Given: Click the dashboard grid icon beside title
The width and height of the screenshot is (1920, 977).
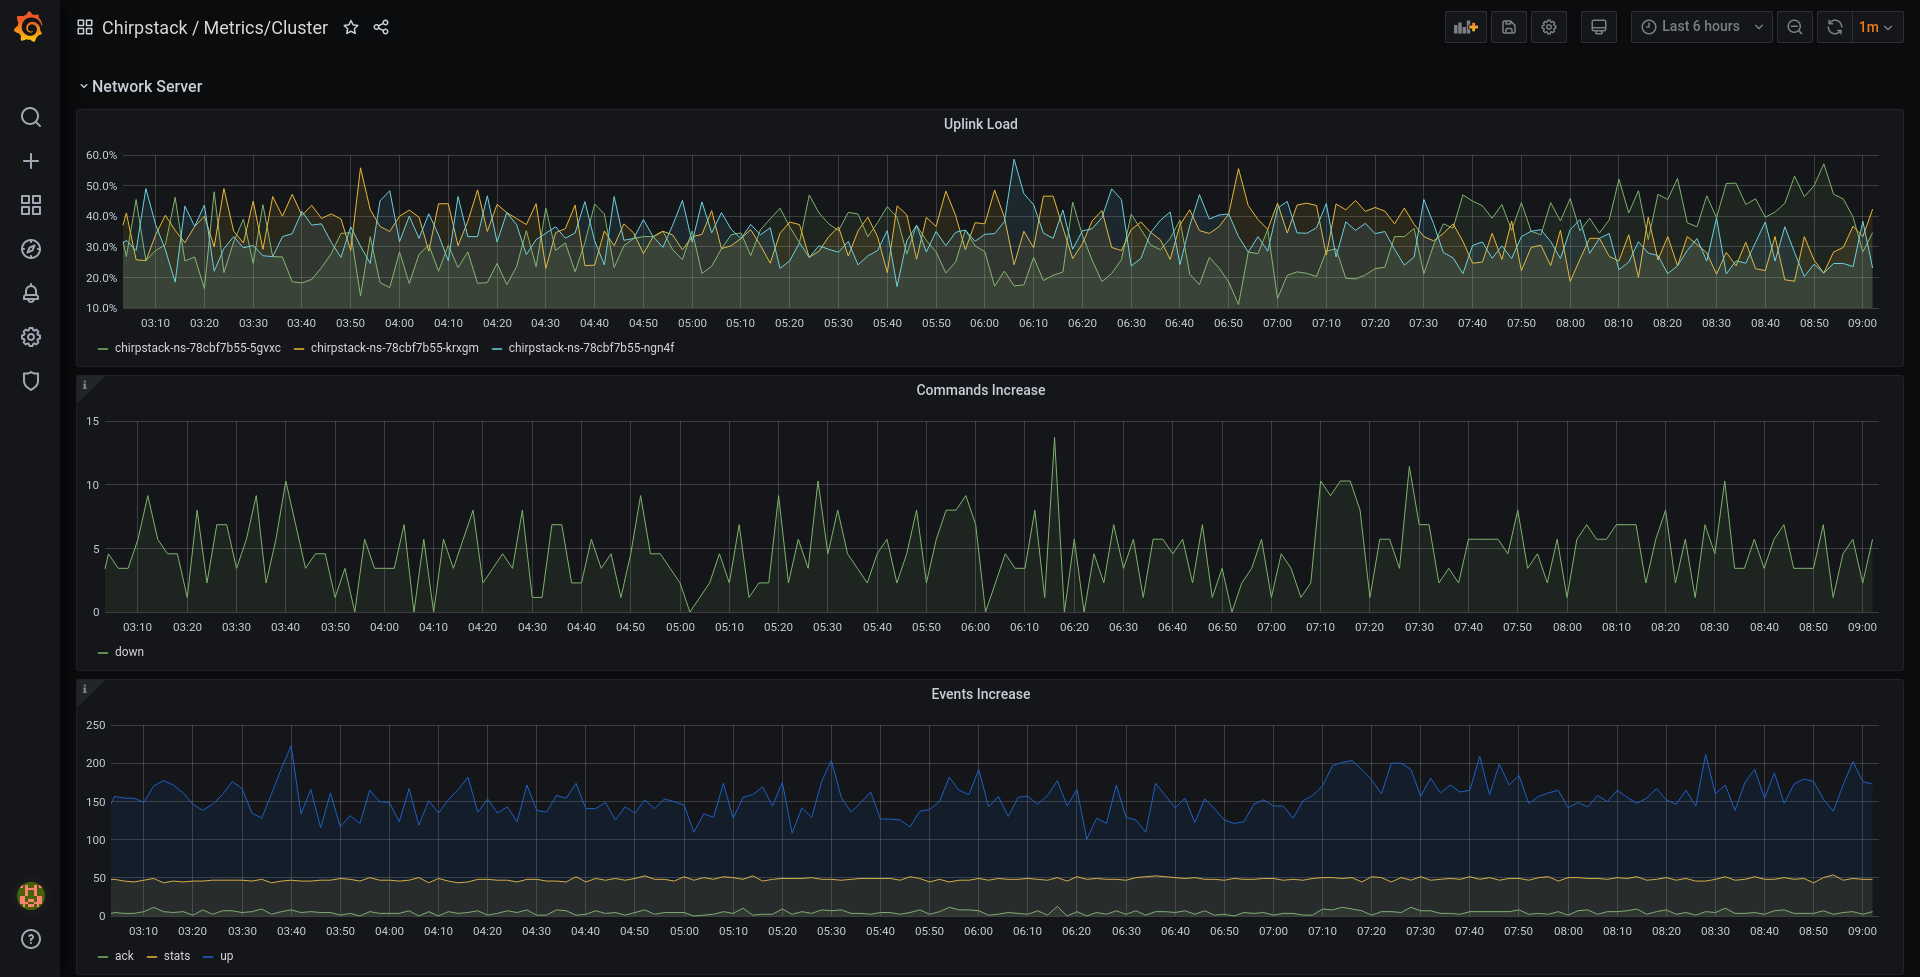Looking at the screenshot, I should (85, 27).
